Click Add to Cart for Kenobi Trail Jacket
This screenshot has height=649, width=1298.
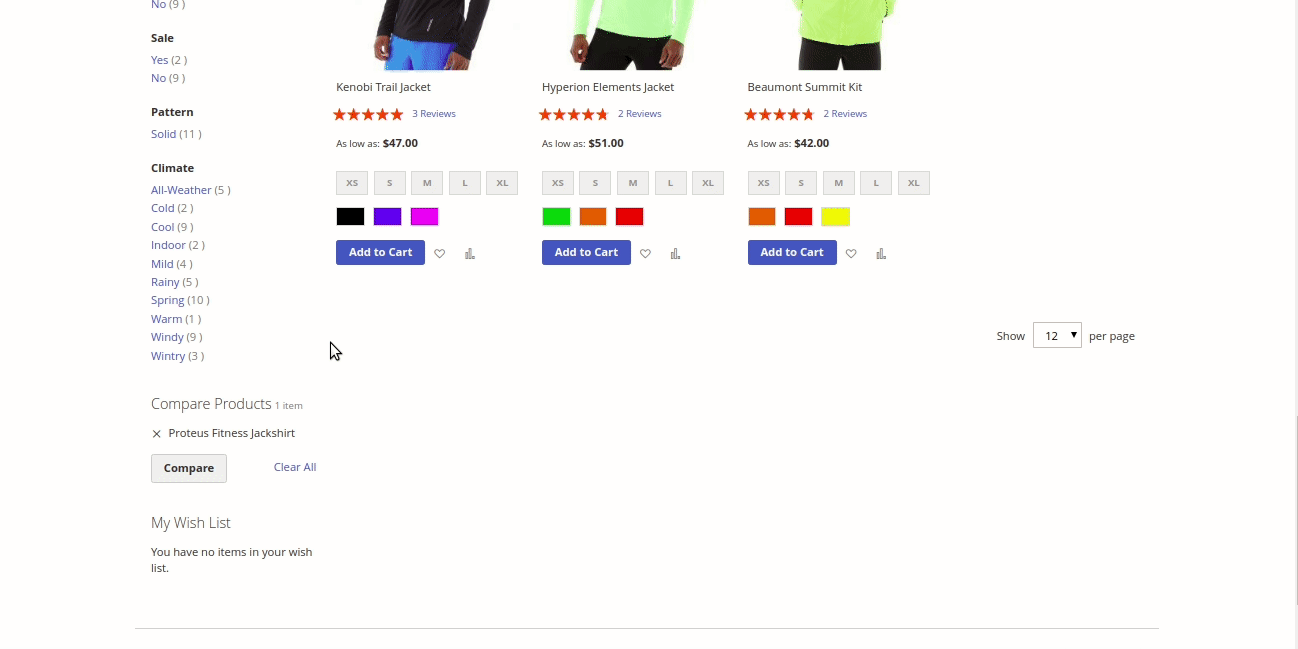pyautogui.click(x=380, y=252)
